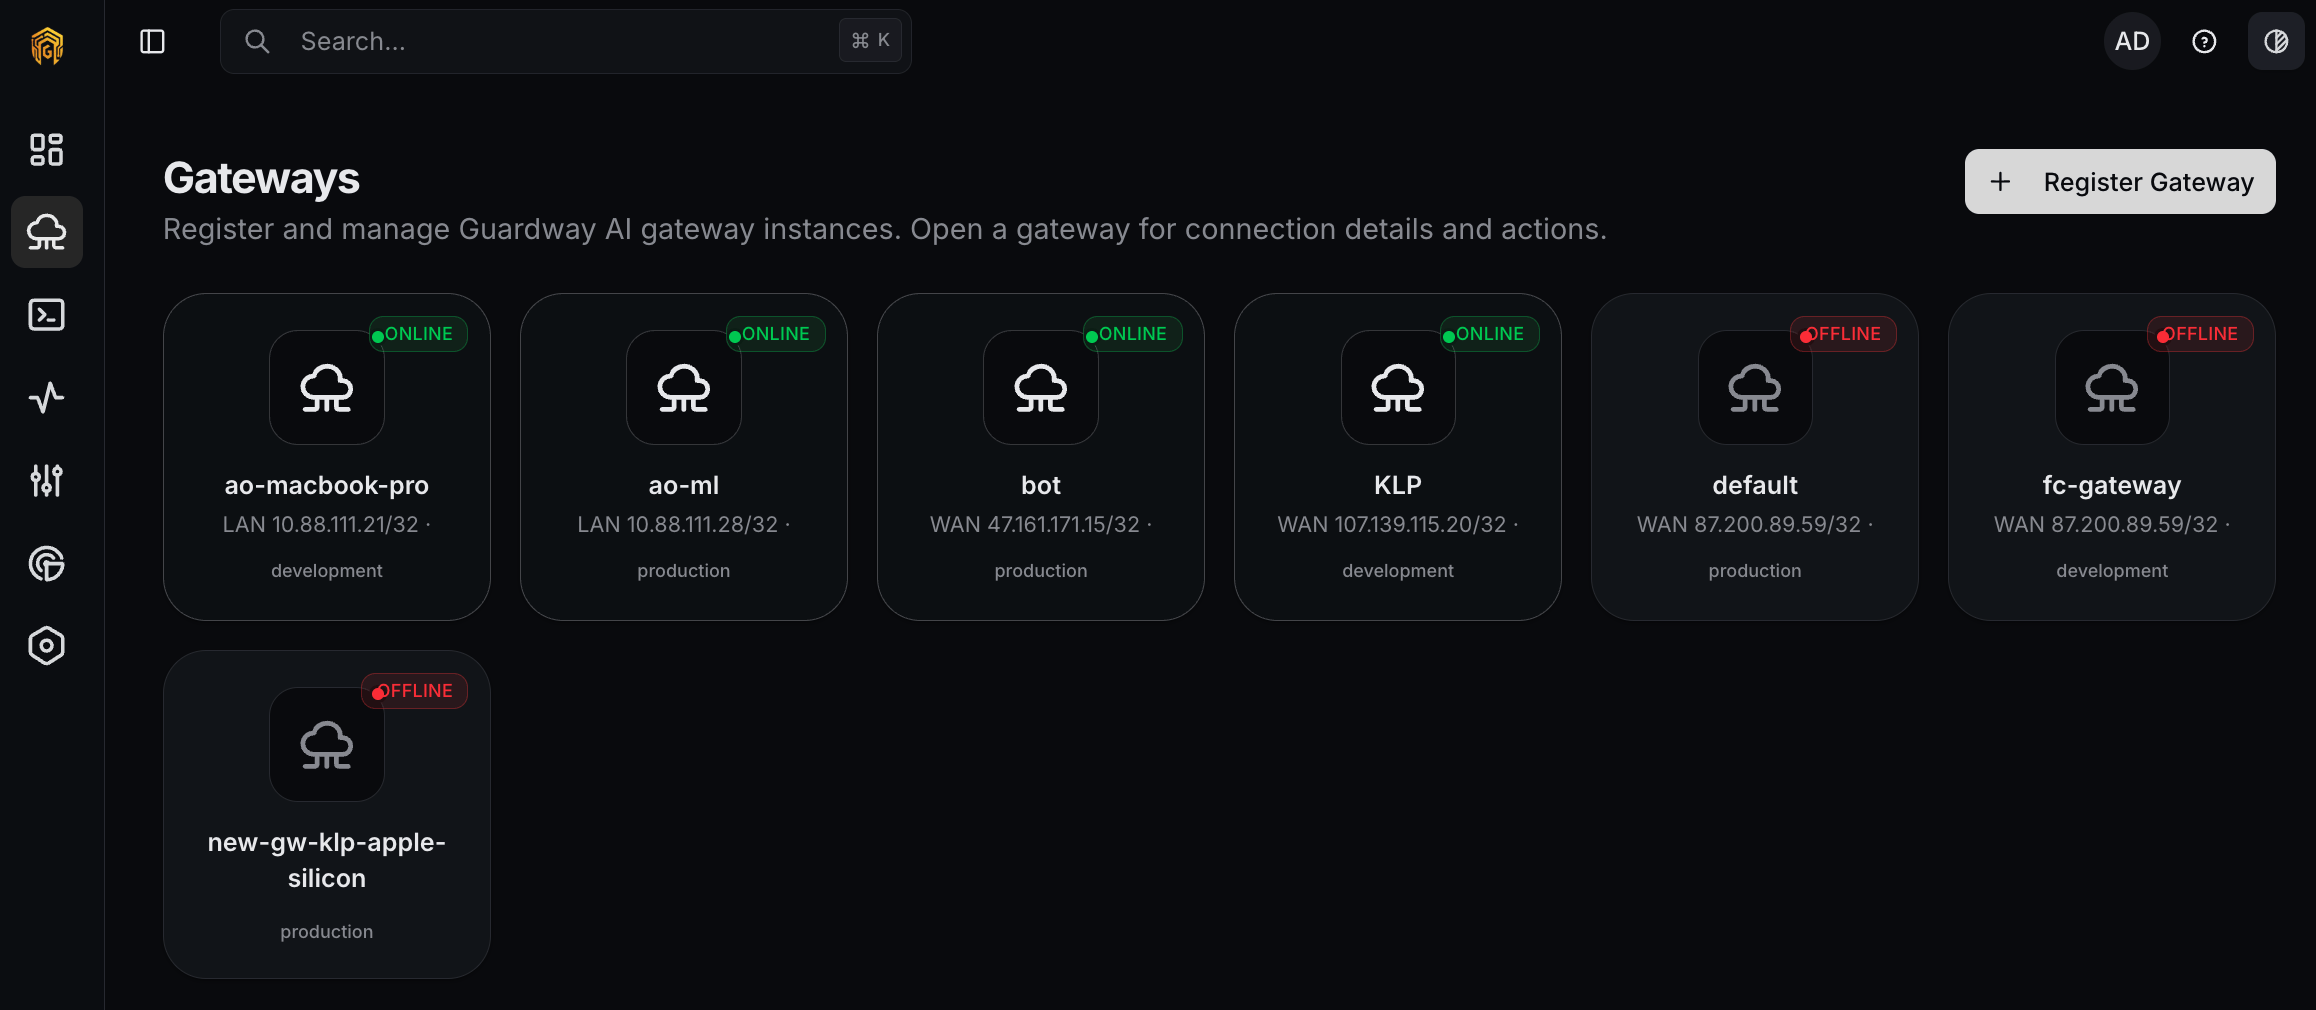Open the default gateway cloud icon
This screenshot has width=2316, height=1010.
[1755, 388]
